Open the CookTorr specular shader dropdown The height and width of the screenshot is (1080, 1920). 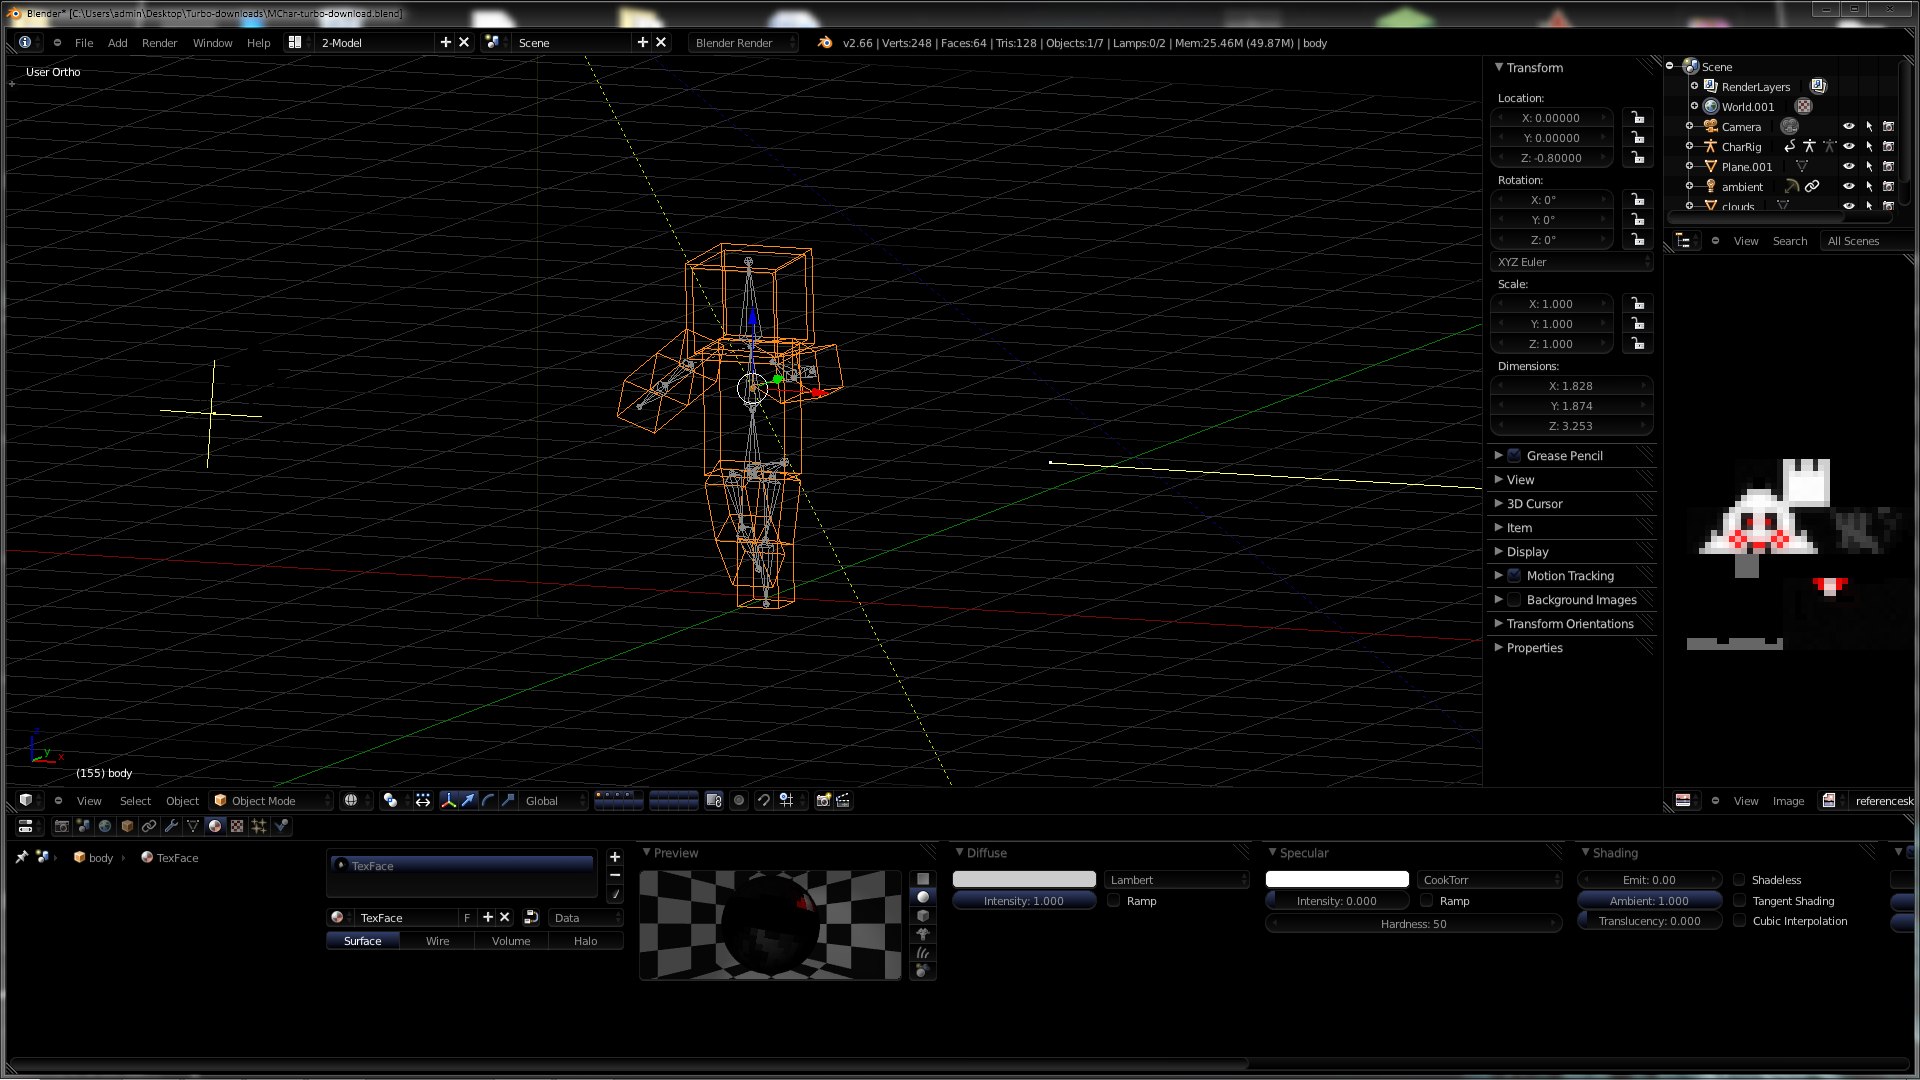[1489, 880]
